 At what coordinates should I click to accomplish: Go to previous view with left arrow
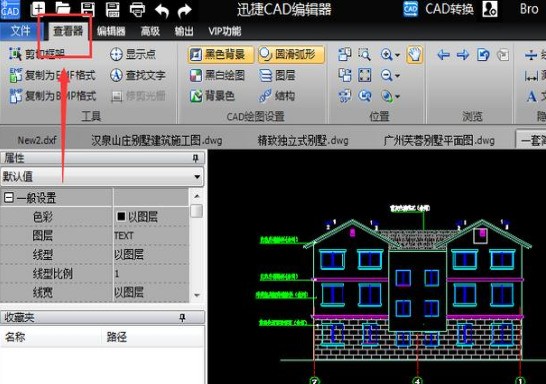point(443,55)
